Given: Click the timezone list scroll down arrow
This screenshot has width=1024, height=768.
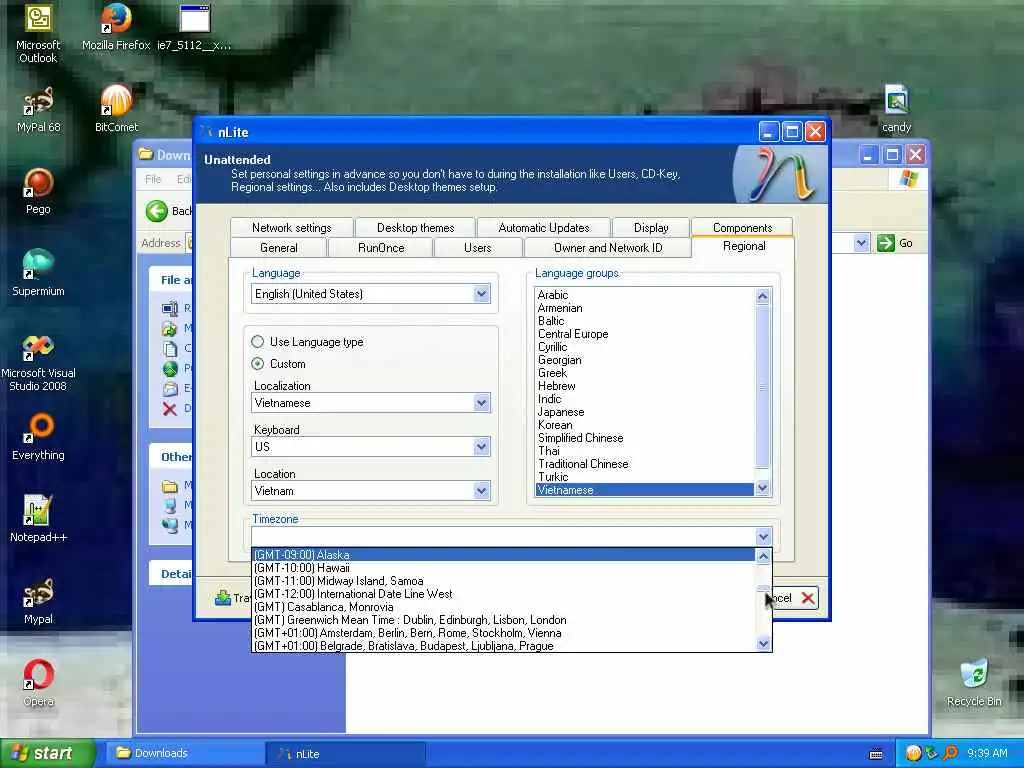Looking at the screenshot, I should pyautogui.click(x=763, y=644).
